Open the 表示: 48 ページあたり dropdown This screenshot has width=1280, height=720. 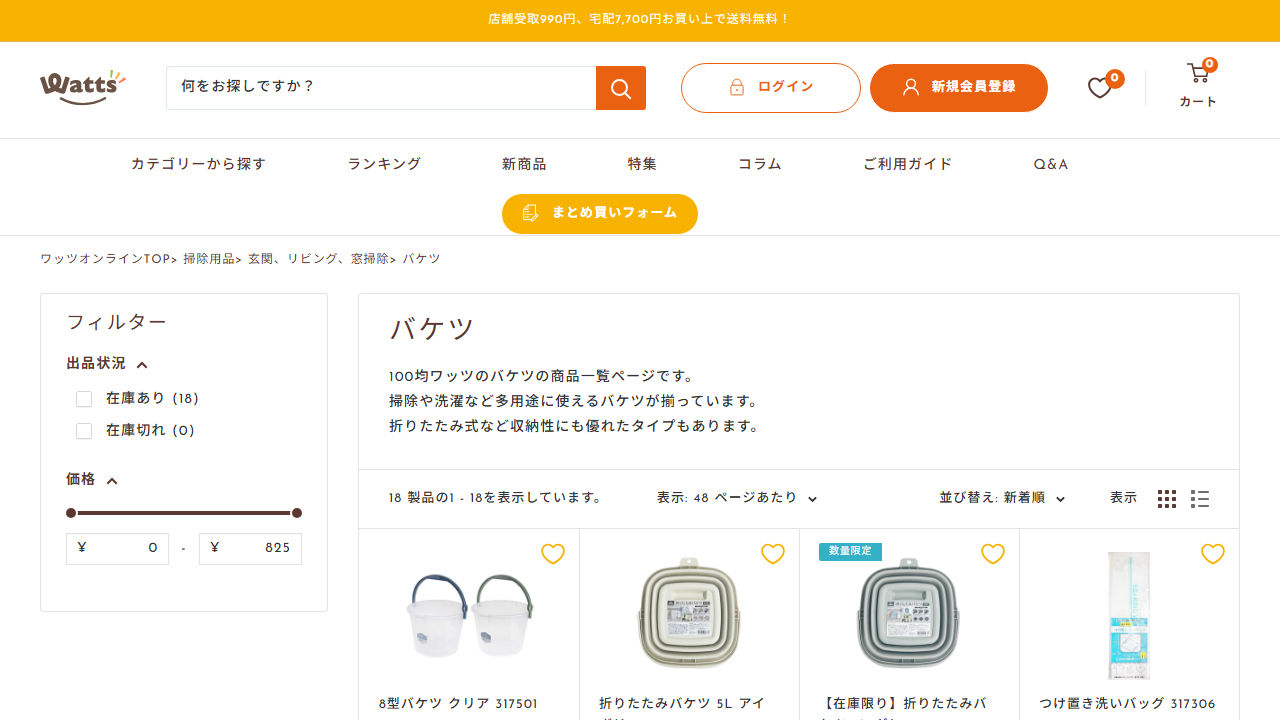click(x=737, y=498)
